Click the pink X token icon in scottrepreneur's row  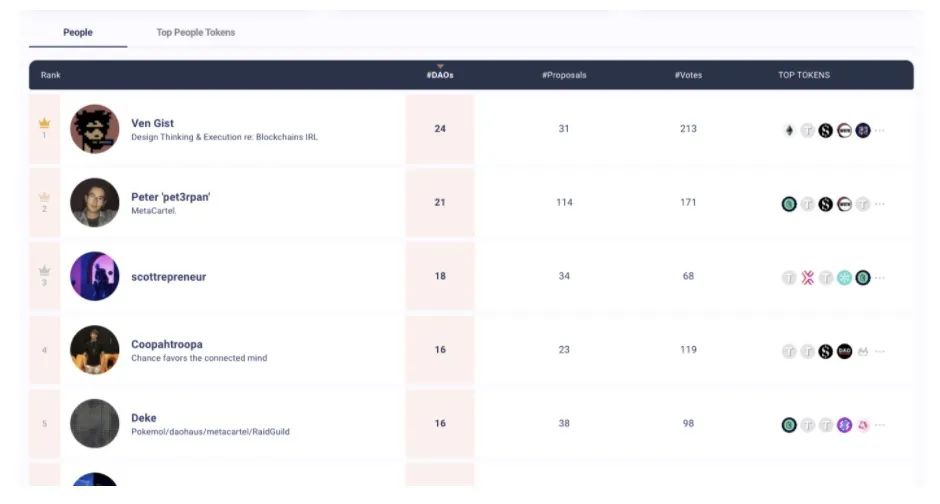click(807, 278)
